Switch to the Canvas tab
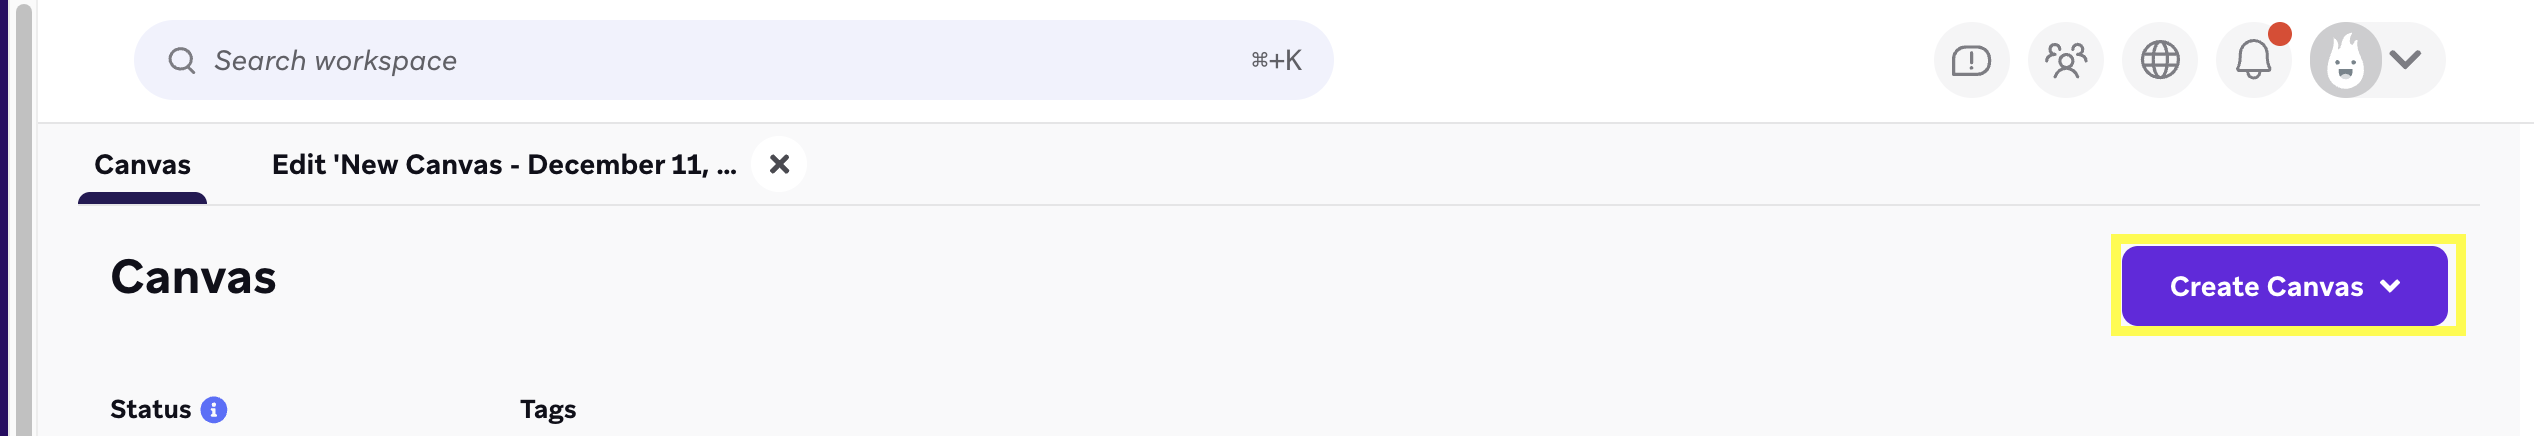 pyautogui.click(x=142, y=165)
